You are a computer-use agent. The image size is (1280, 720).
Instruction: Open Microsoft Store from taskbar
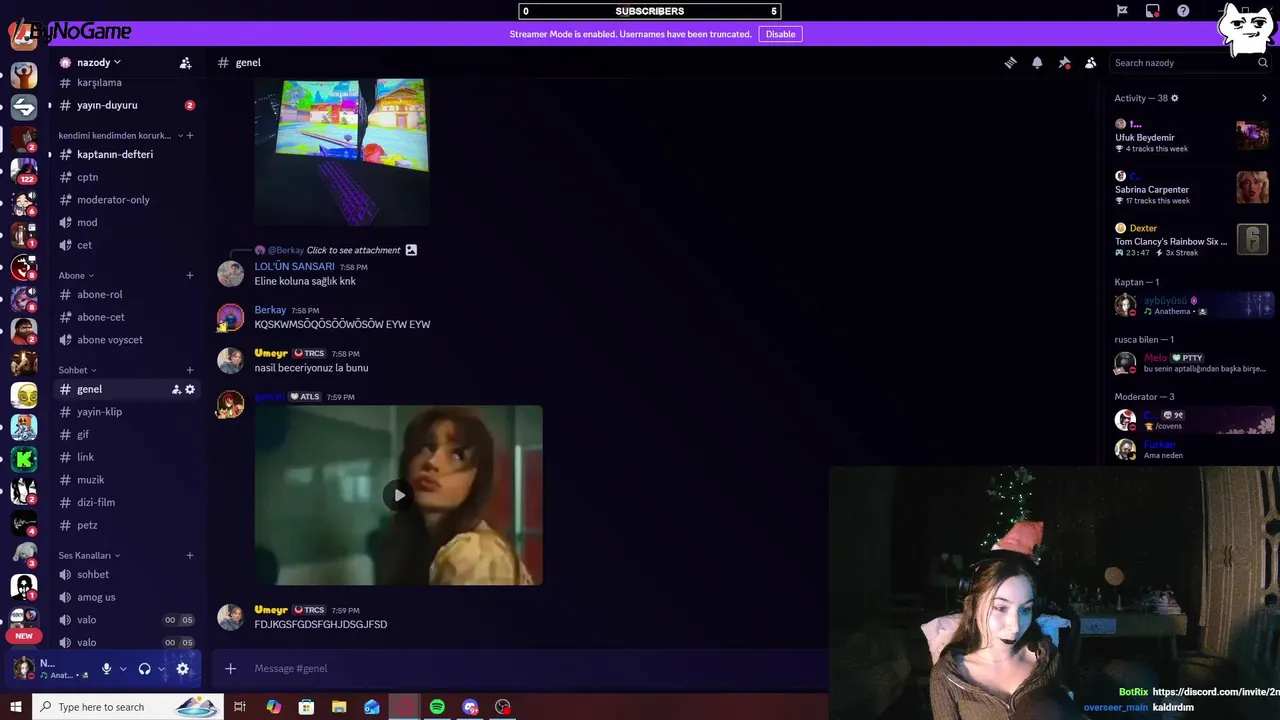click(x=306, y=707)
